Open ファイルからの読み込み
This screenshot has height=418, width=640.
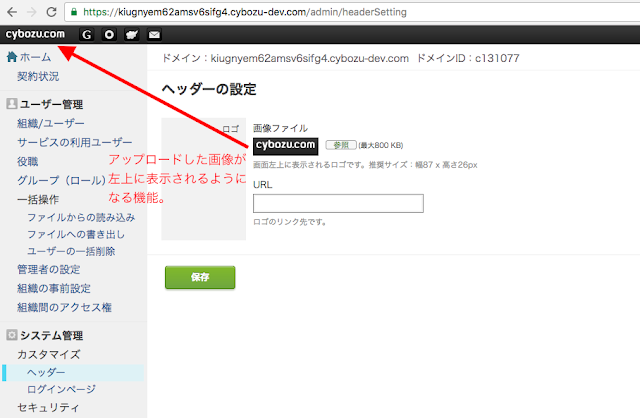pos(81,218)
